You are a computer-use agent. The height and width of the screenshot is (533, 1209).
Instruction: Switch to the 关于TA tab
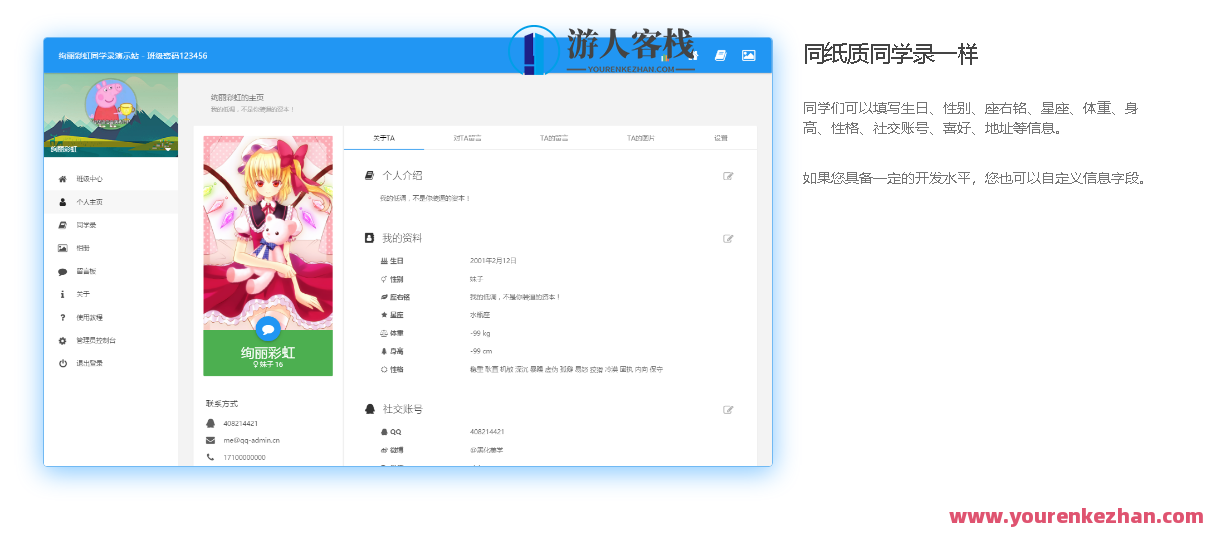tap(384, 138)
